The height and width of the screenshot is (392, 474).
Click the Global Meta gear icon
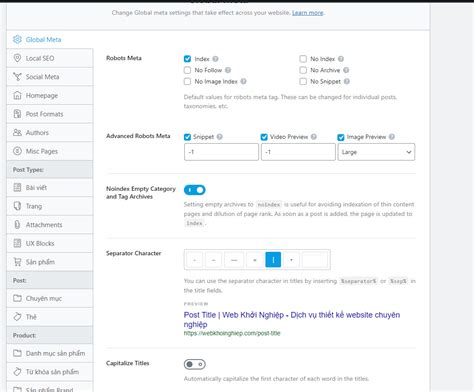[17, 39]
